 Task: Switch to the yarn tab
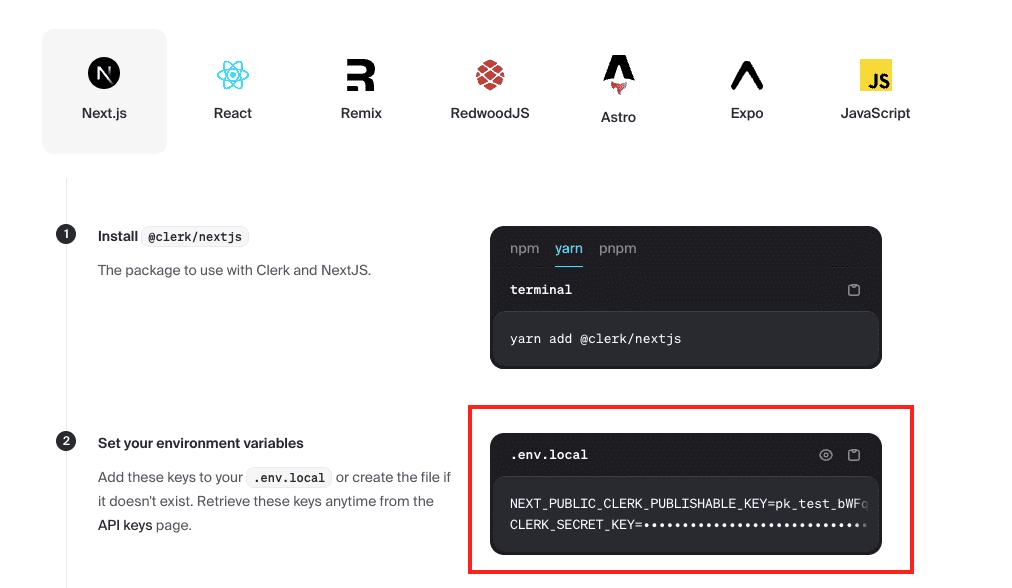pos(569,249)
